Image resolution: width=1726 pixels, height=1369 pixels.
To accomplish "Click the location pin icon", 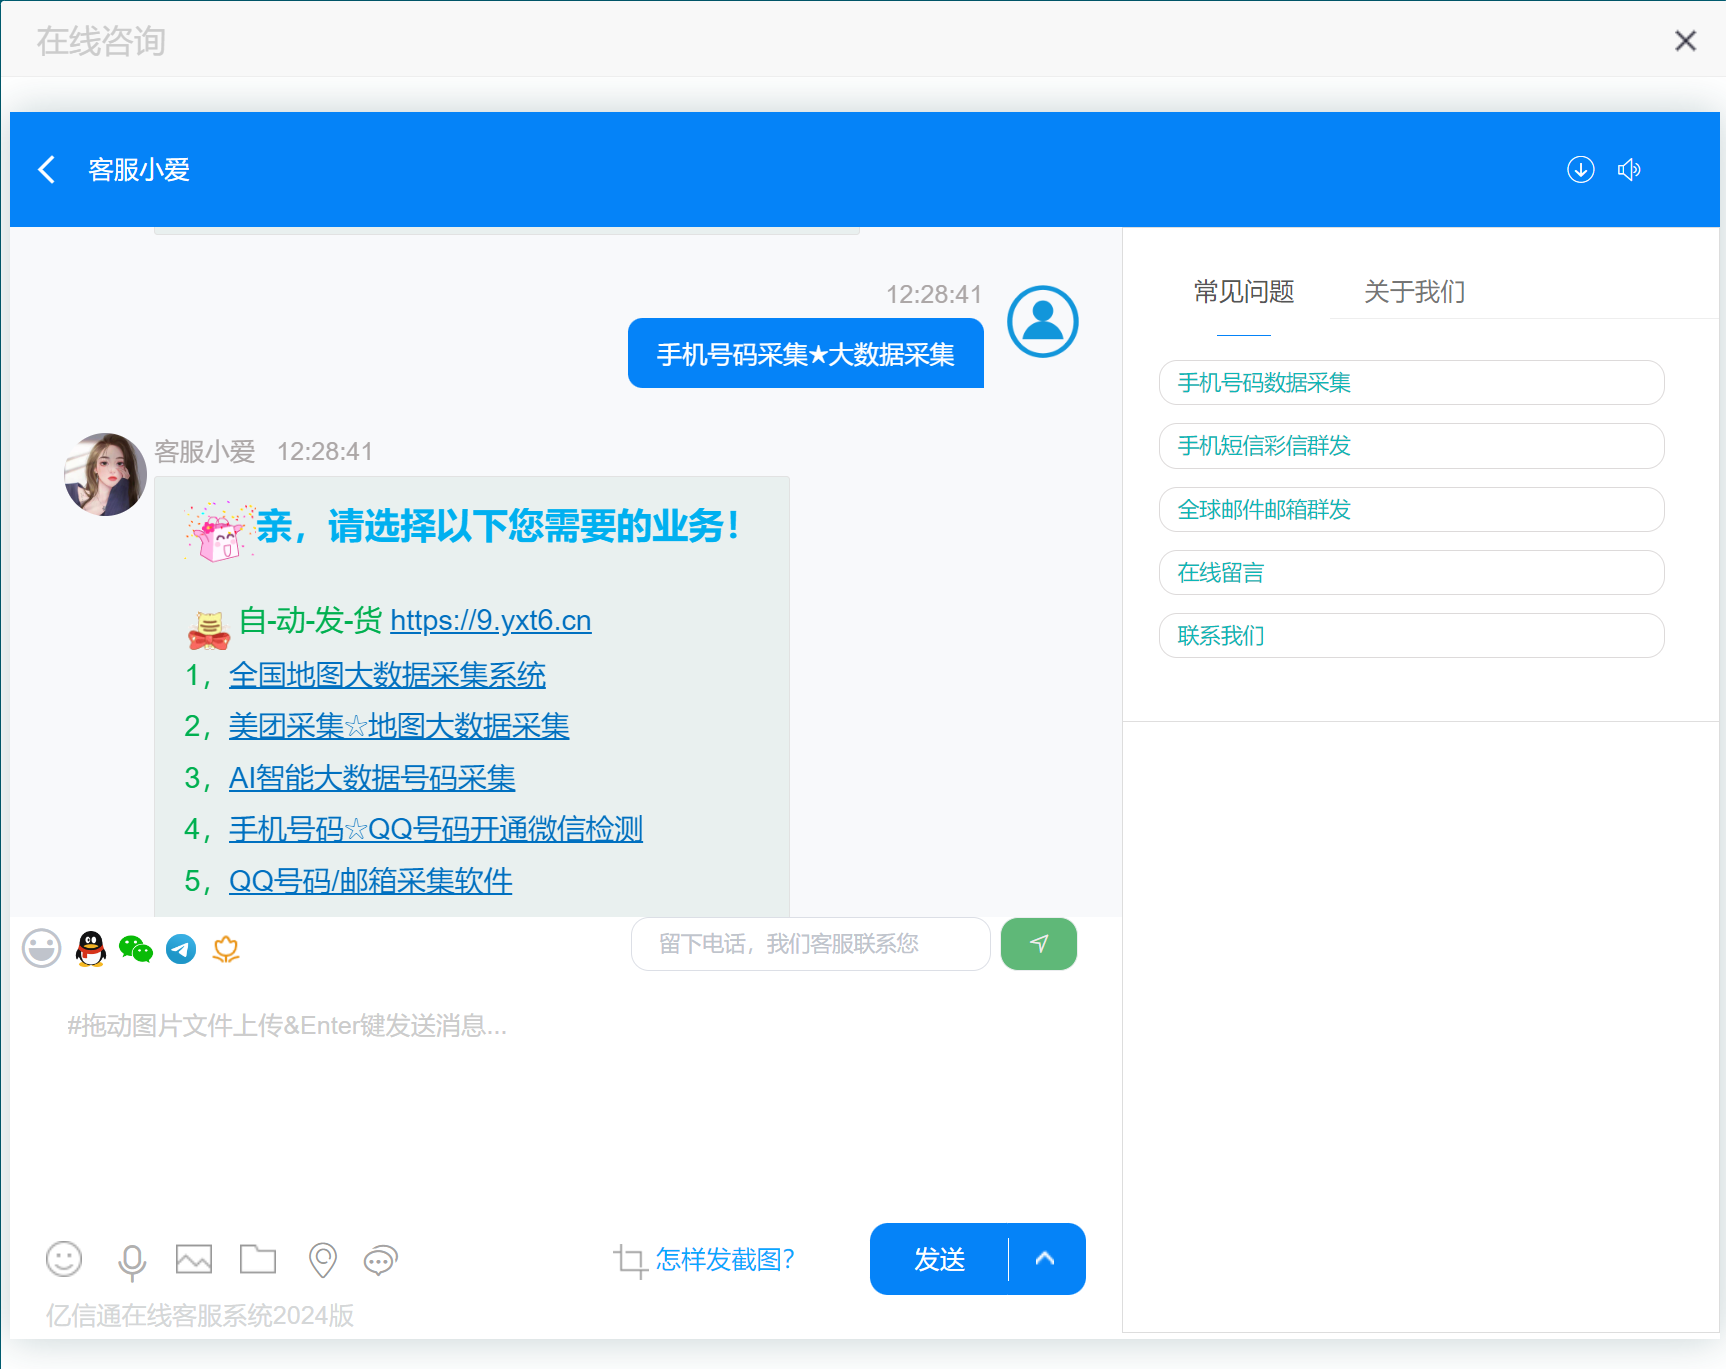I will [x=322, y=1260].
